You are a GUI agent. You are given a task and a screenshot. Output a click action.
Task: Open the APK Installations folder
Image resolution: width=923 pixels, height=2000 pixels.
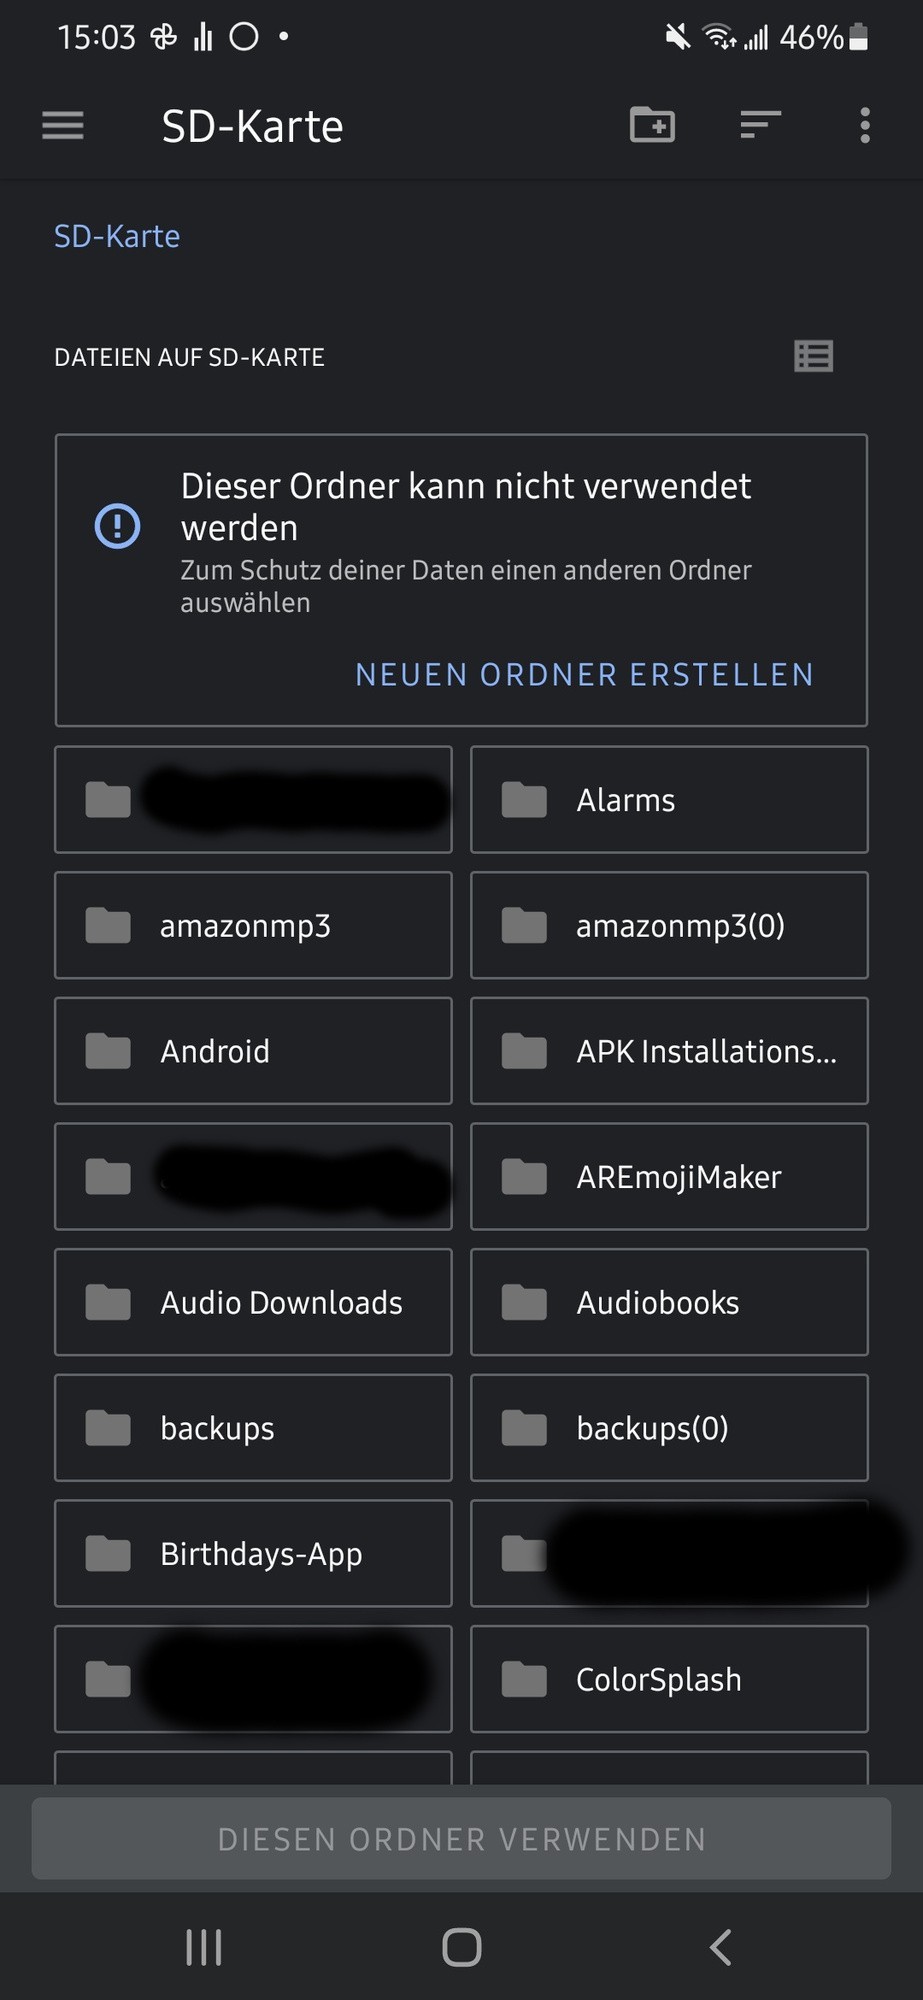pyautogui.click(x=668, y=1052)
